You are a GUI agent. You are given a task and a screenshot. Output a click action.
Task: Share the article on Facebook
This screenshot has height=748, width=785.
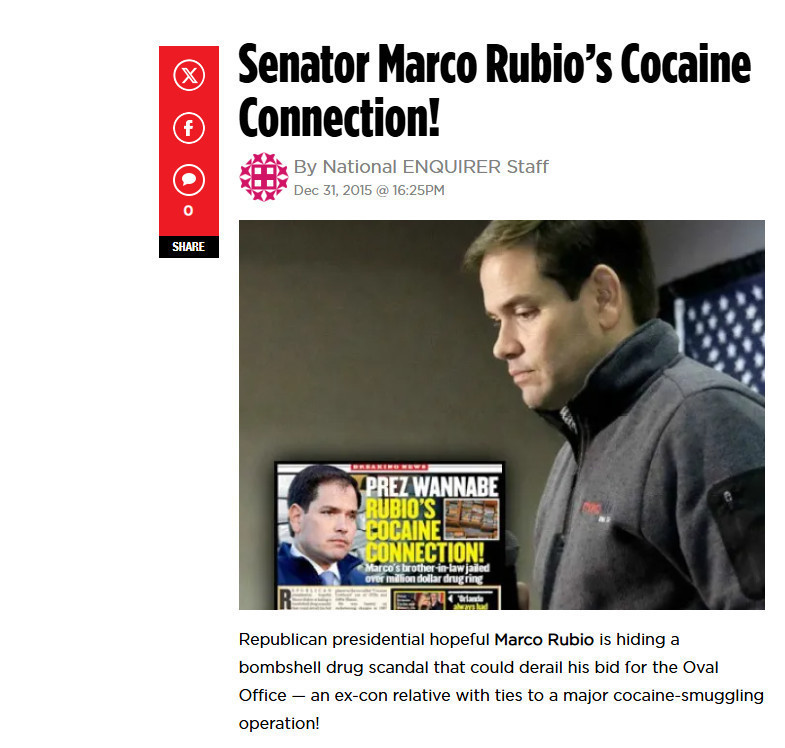(189, 128)
